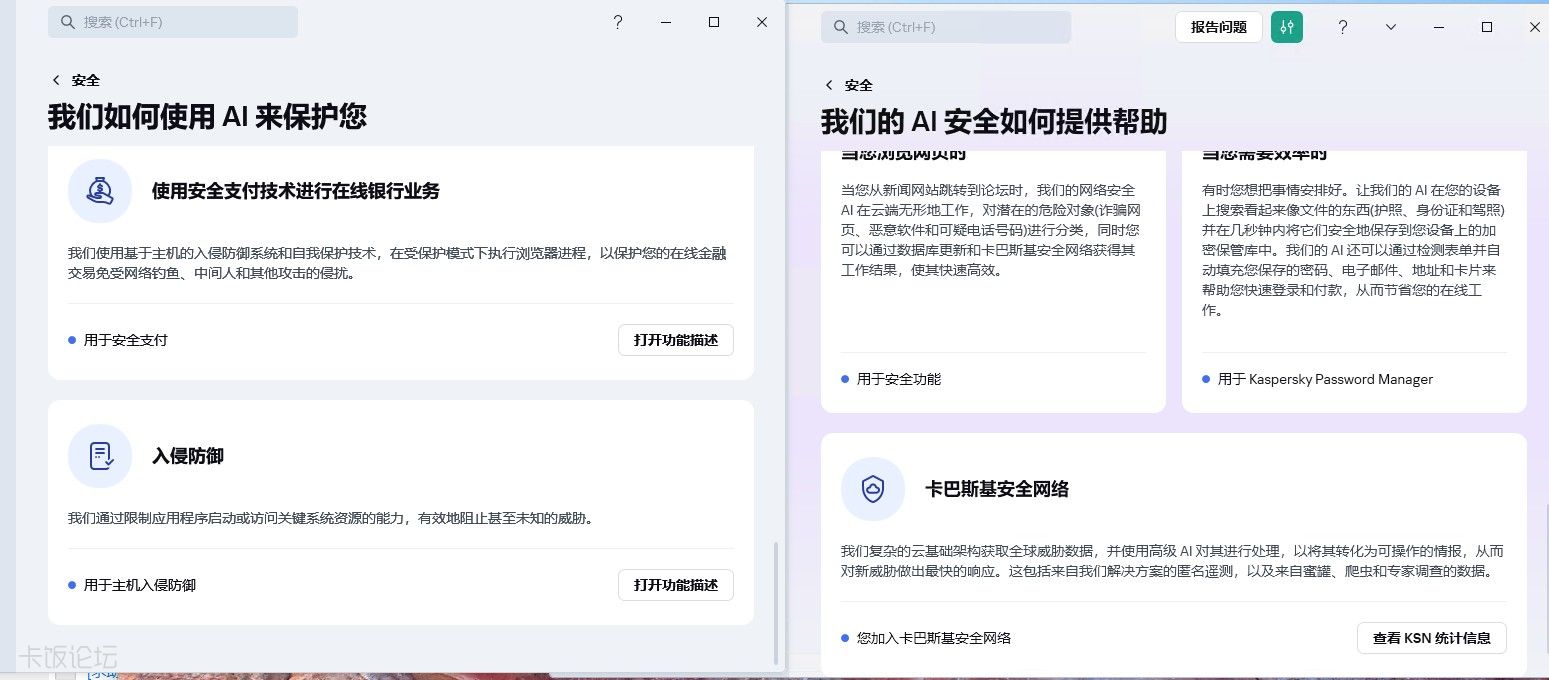Click the 入侵防御 card heading
This screenshot has height=680, width=1549.
[x=188, y=456]
